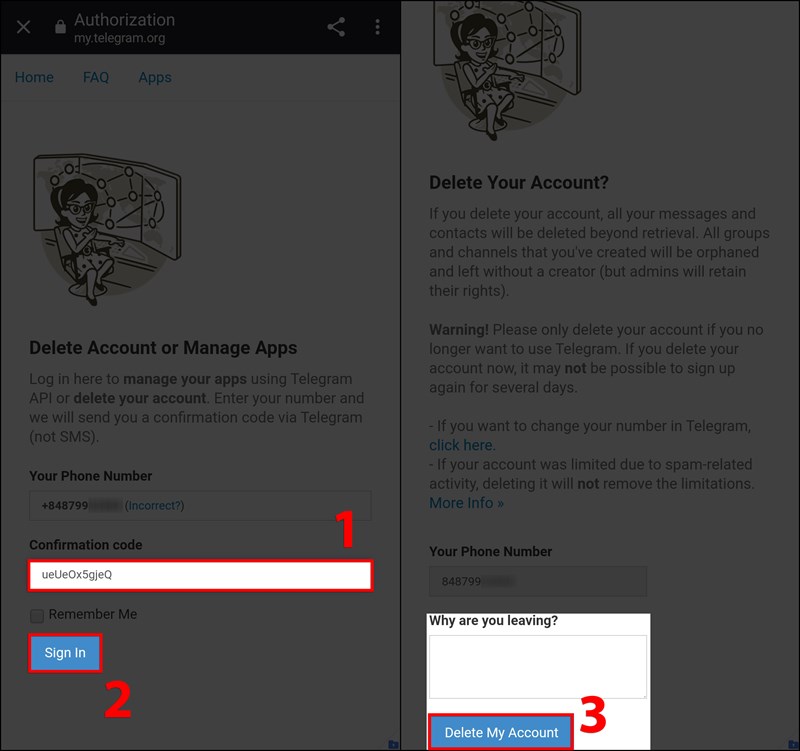The image size is (800, 751).
Task: Focus the 'Why are you leaving?' text box
Action: tap(538, 667)
